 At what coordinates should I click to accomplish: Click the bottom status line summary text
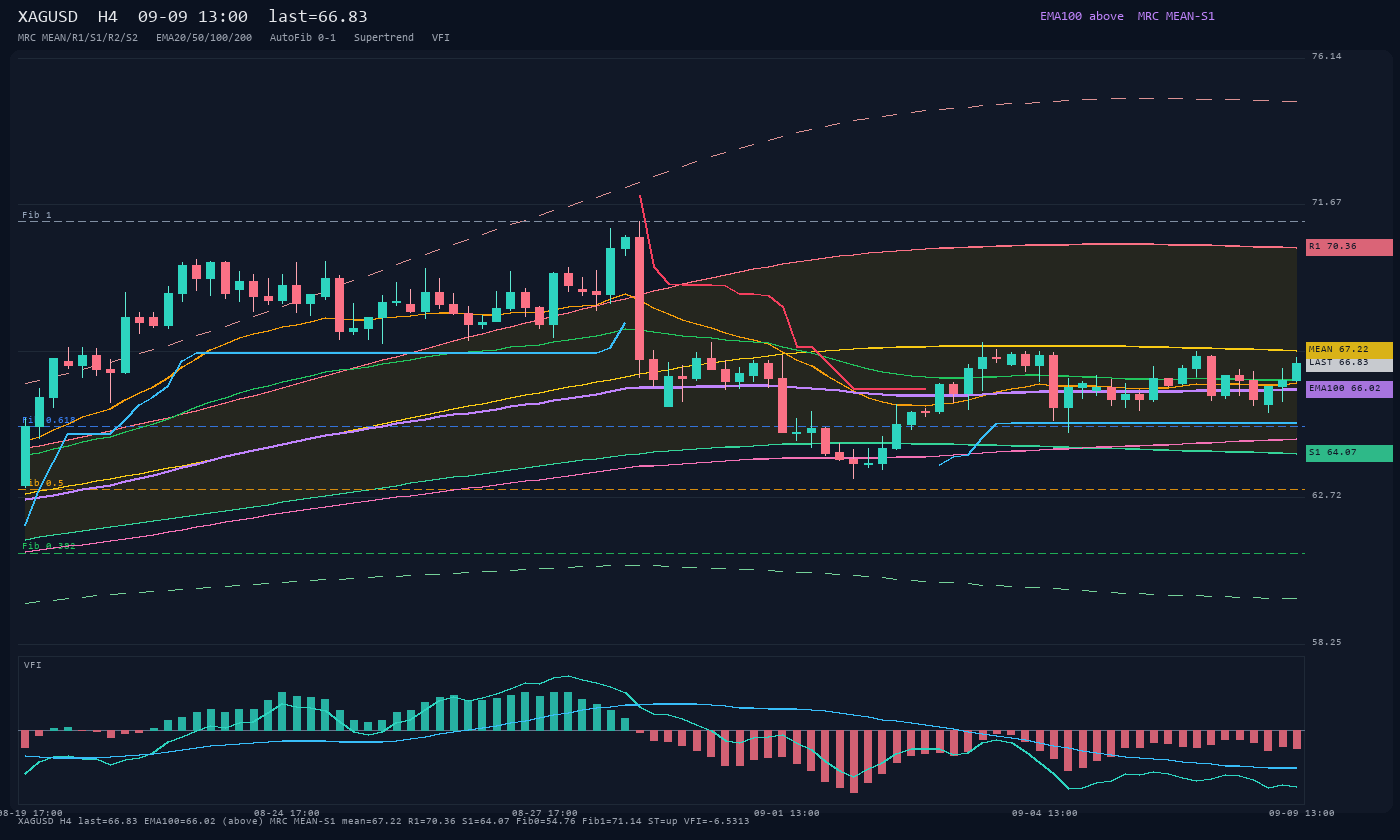[384, 821]
